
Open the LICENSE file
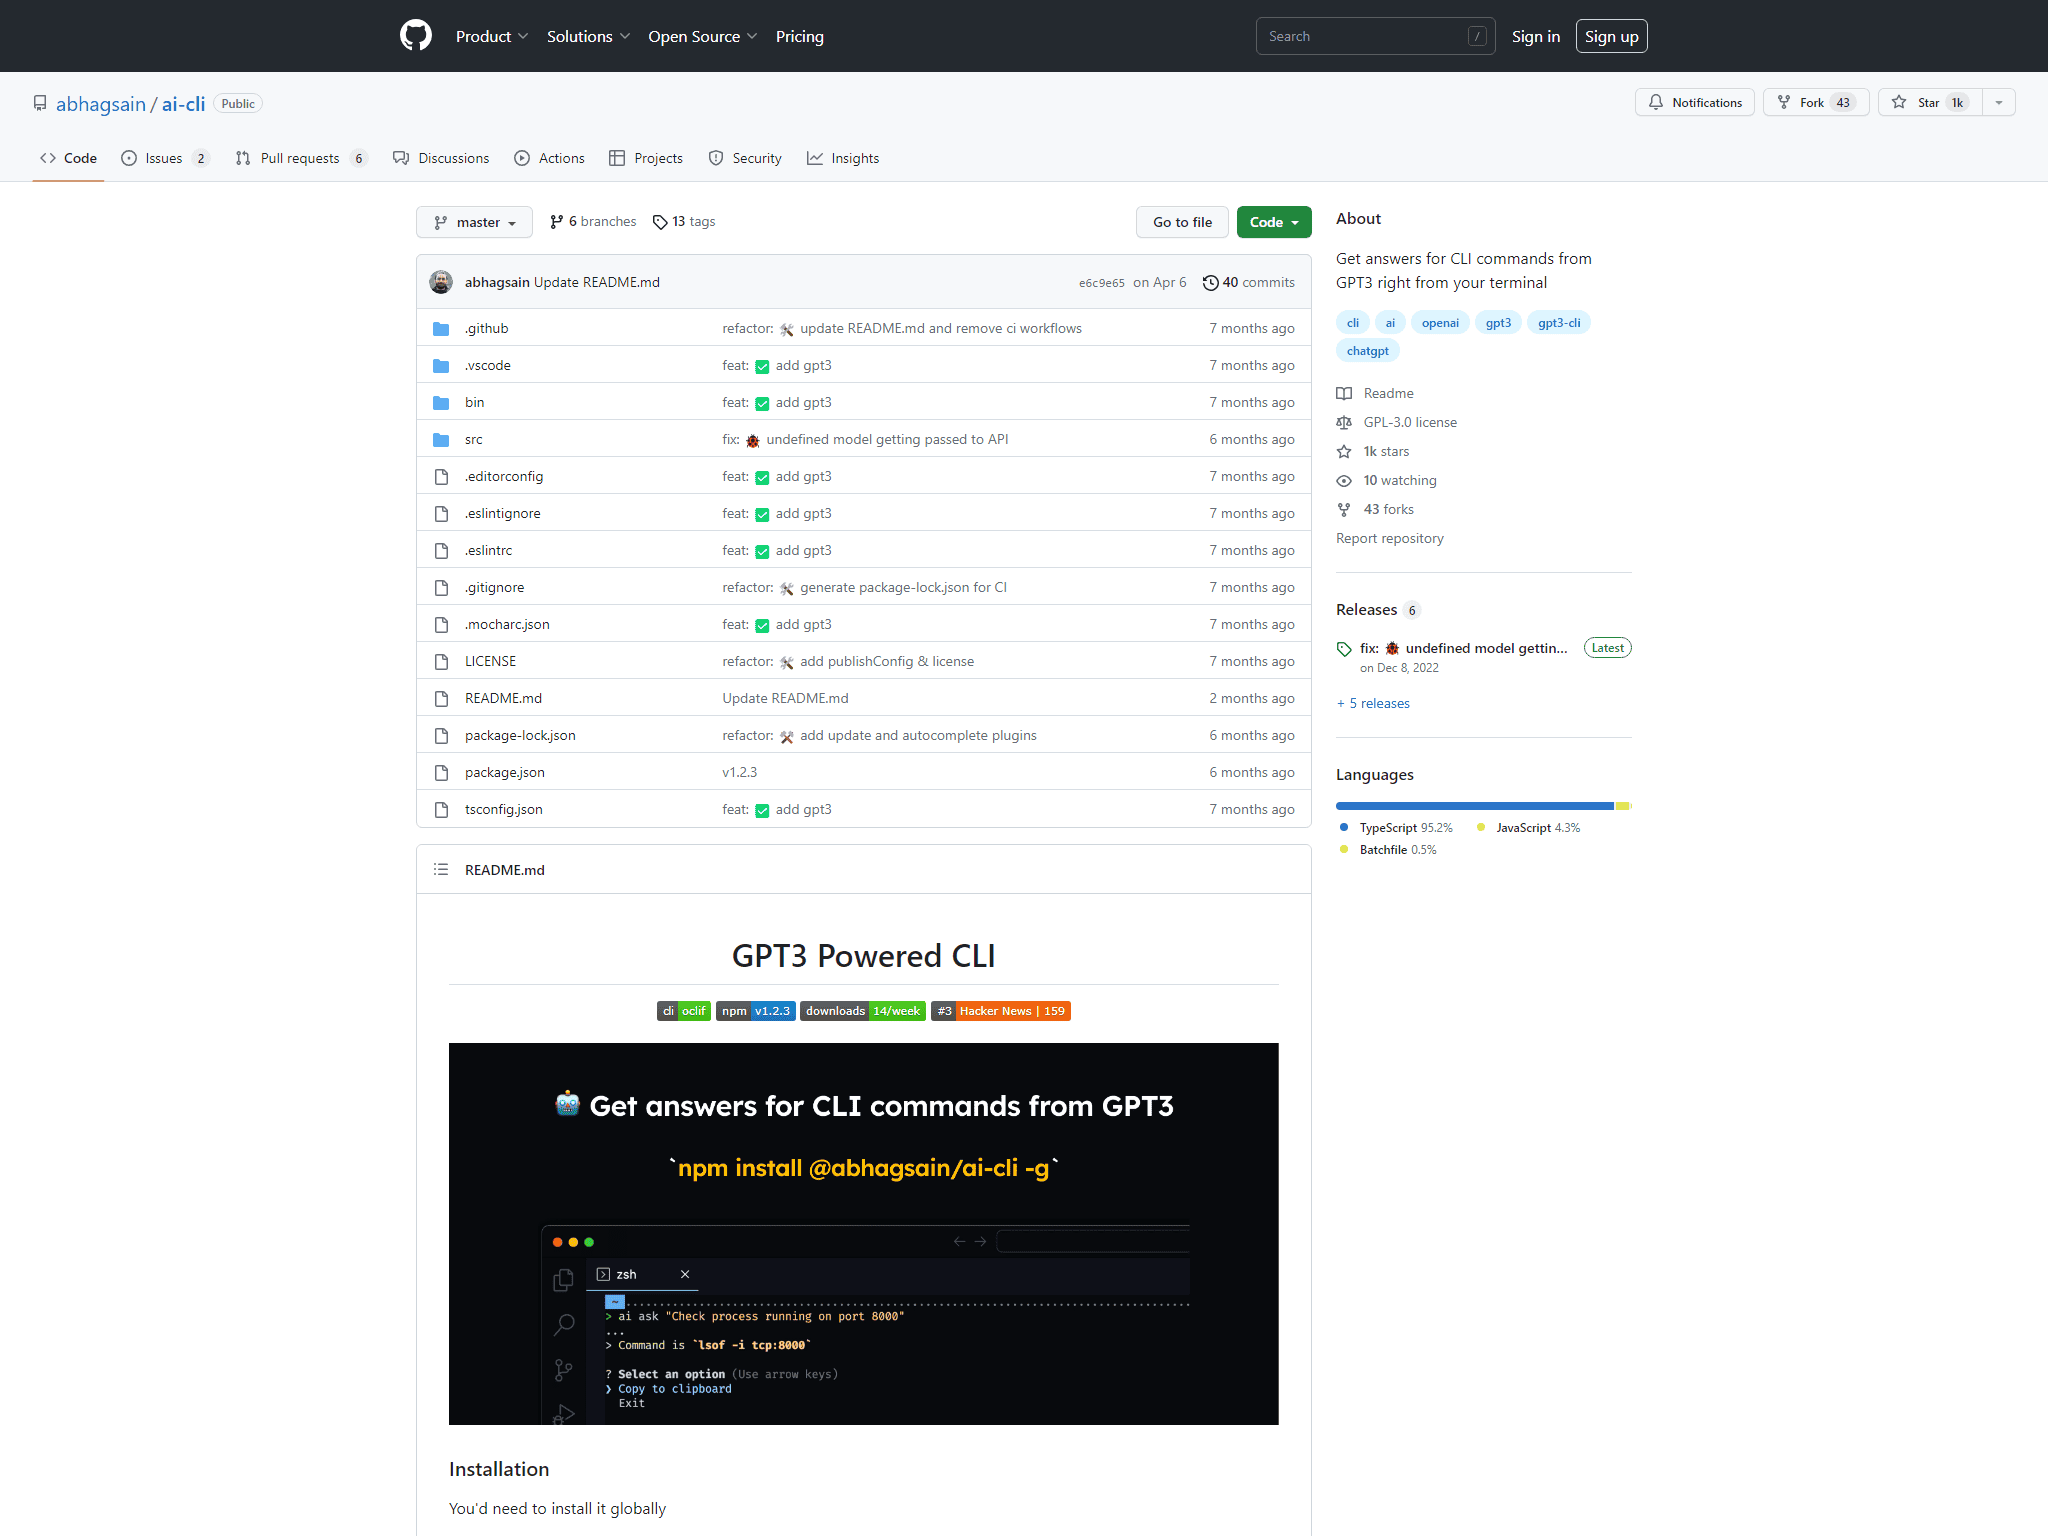point(490,661)
